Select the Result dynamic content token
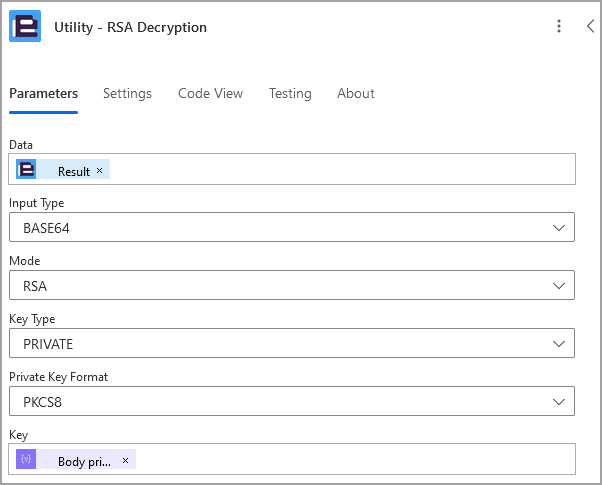 point(74,171)
